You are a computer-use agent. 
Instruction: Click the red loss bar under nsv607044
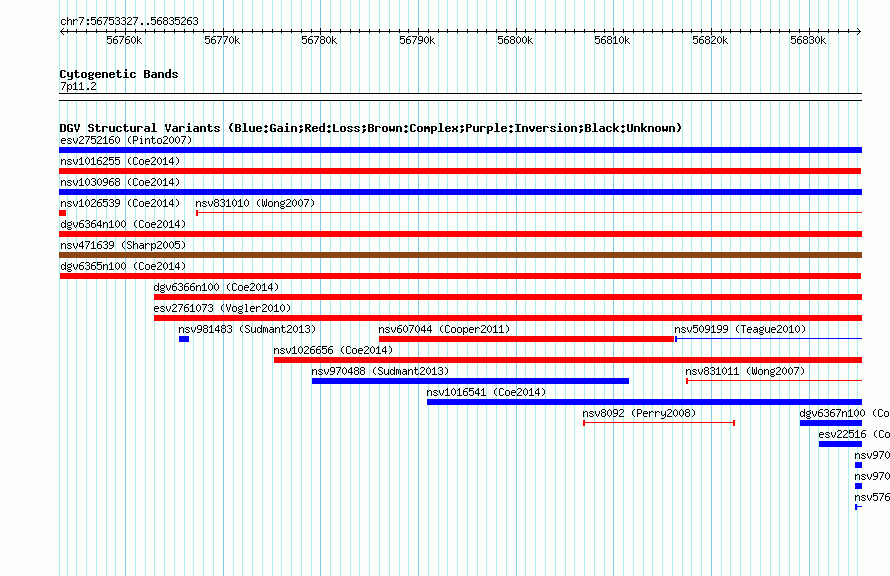point(526,339)
